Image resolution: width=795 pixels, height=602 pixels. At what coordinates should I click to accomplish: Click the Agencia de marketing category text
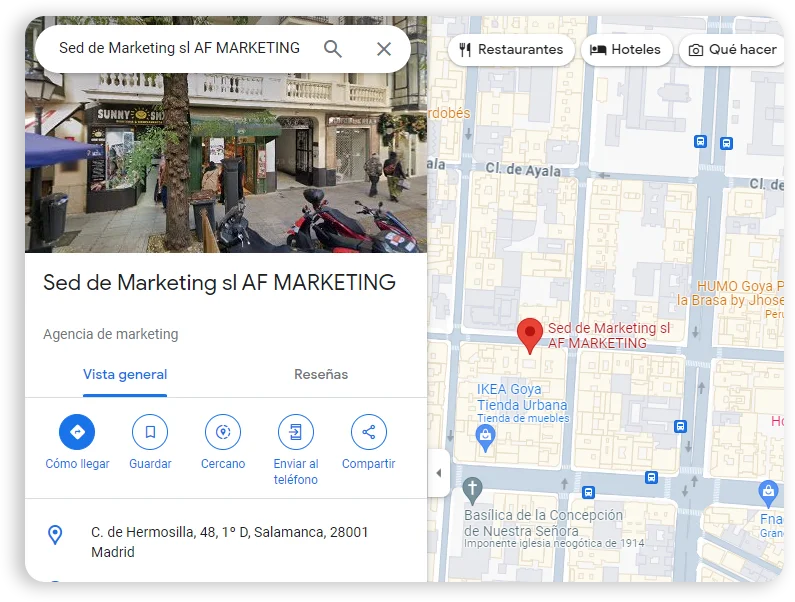[x=111, y=334]
